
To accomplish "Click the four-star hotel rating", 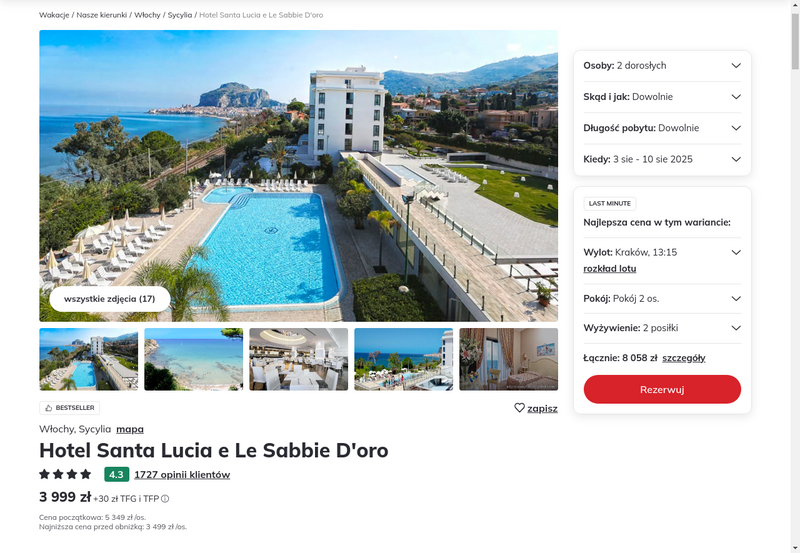I will pos(65,474).
